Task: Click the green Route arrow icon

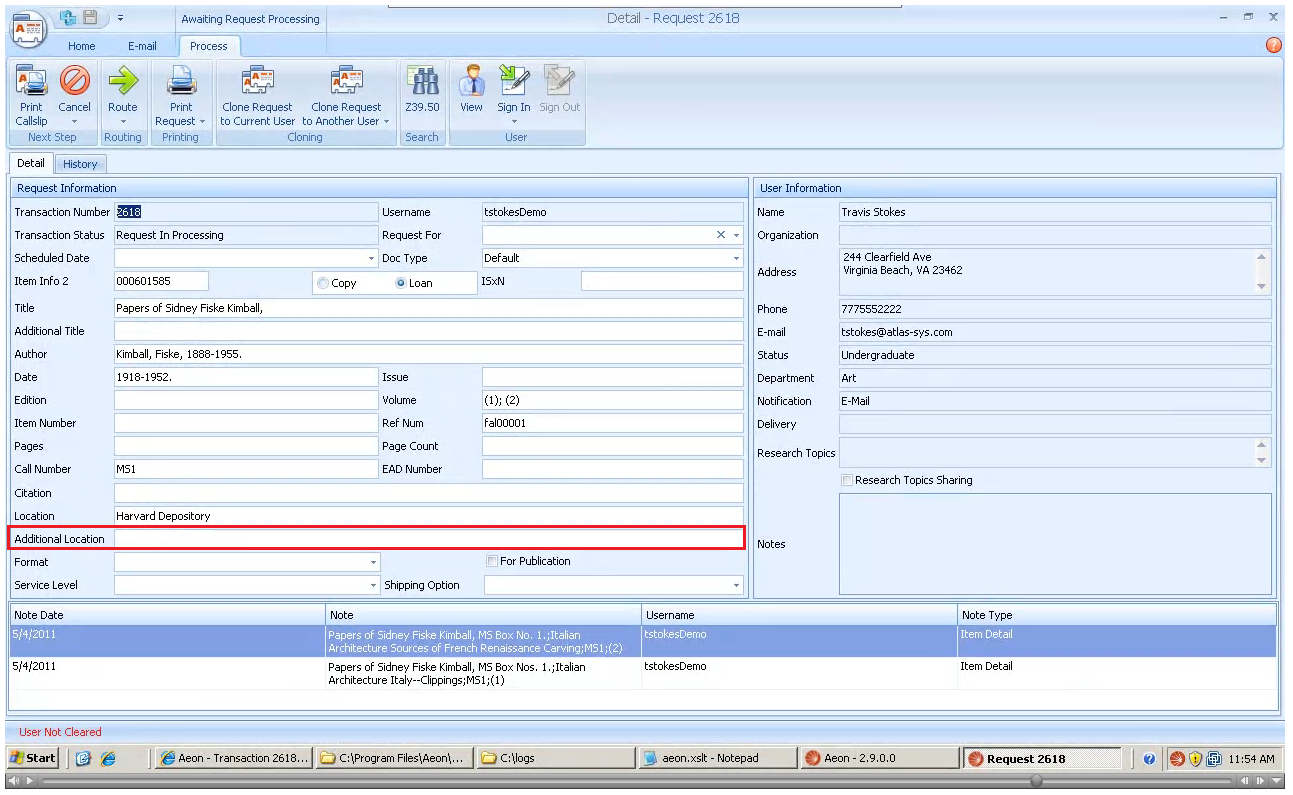Action: pos(123,82)
